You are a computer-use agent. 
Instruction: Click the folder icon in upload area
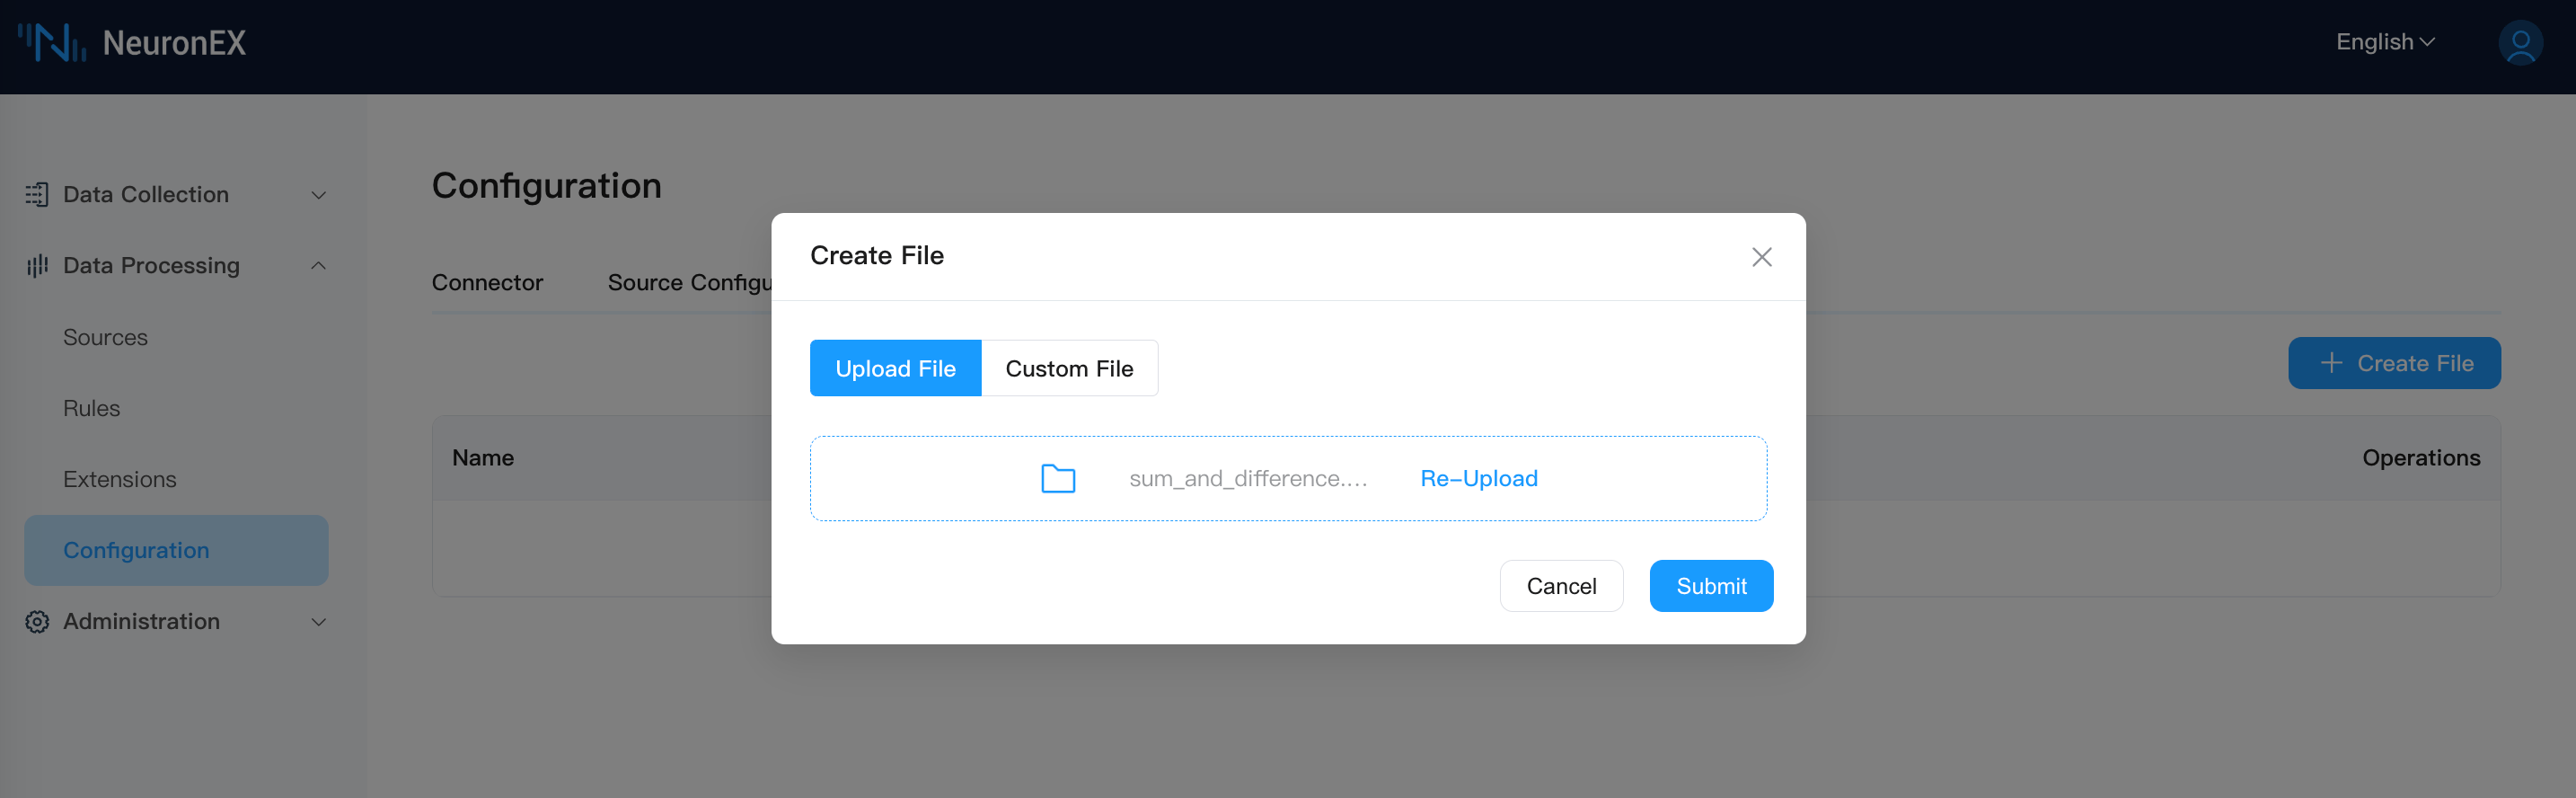click(x=1057, y=479)
